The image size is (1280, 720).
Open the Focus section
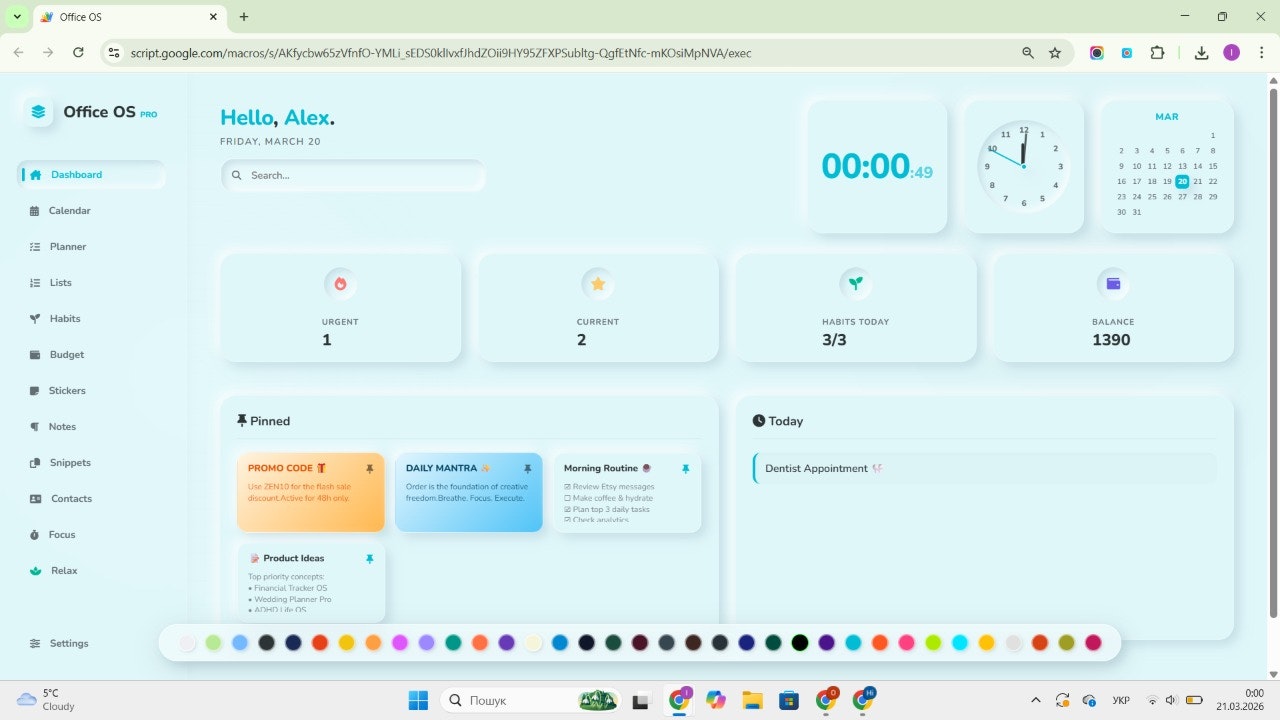[x=62, y=534]
